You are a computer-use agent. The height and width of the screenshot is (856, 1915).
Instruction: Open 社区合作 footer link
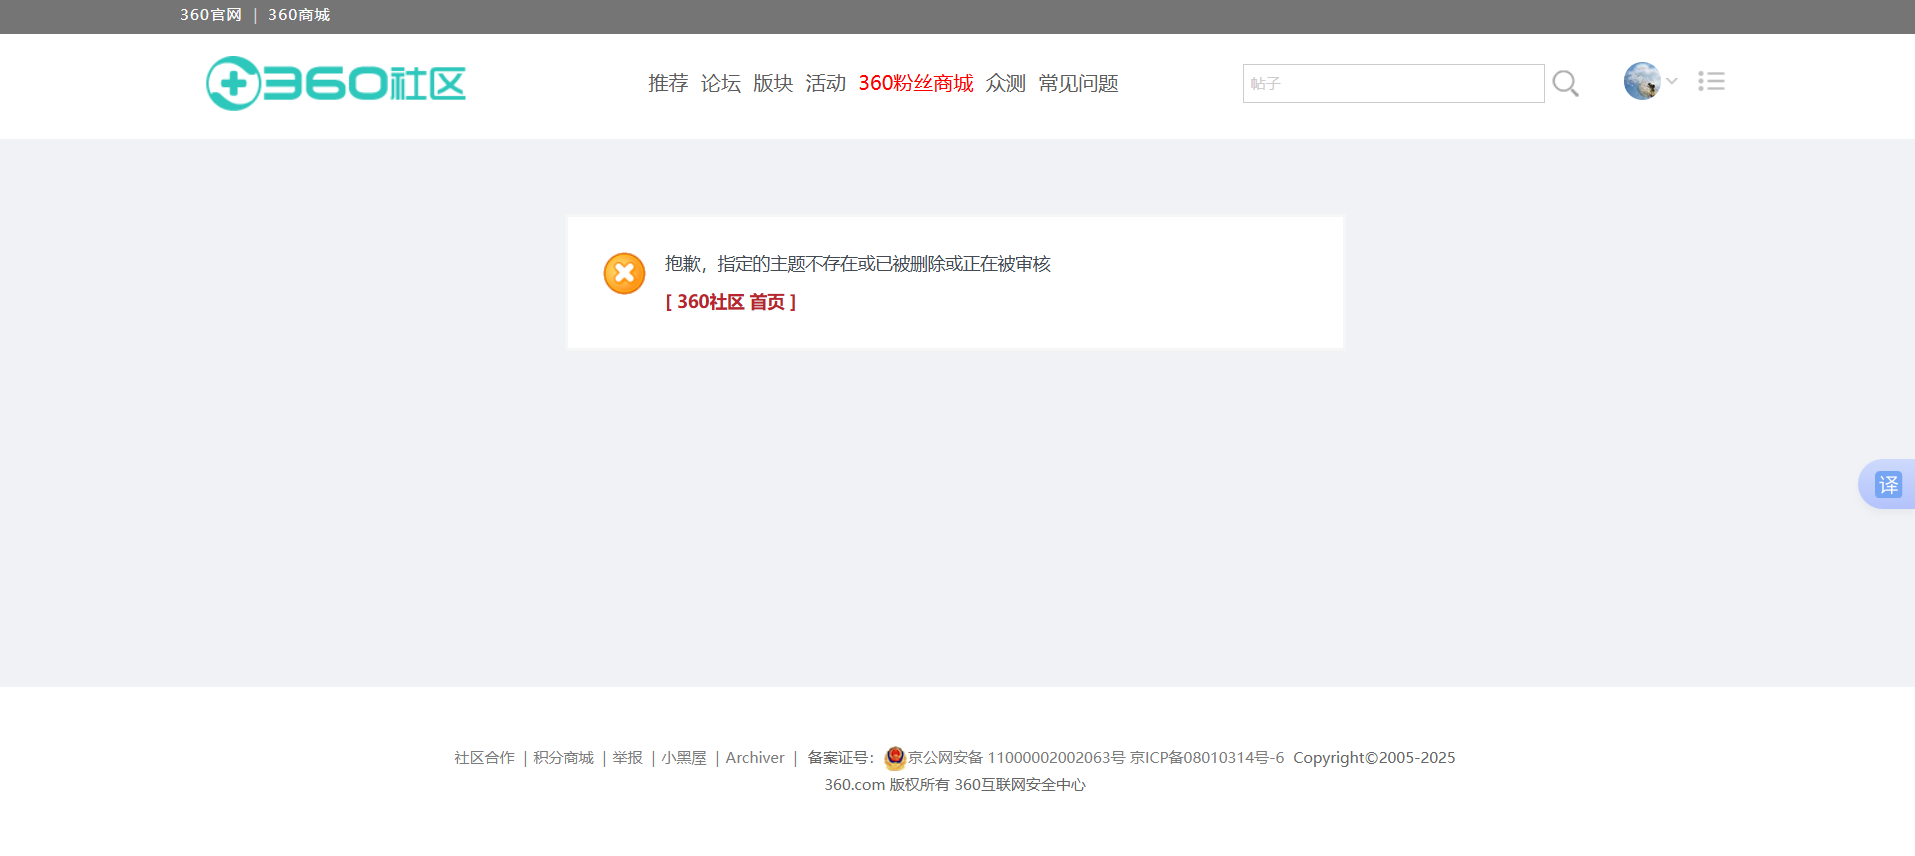[x=485, y=758]
